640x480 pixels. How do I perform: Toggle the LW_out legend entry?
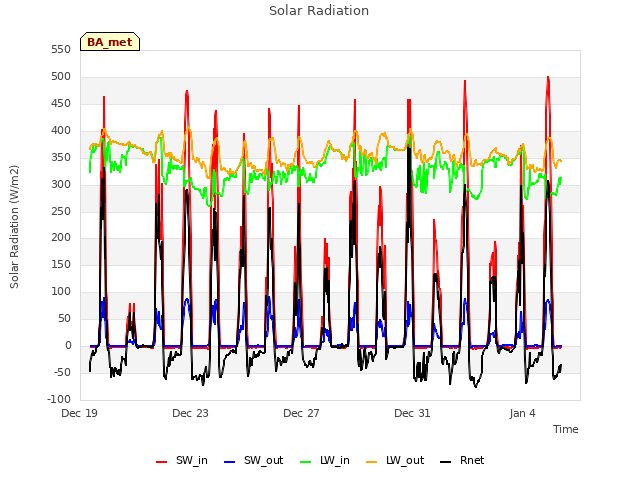(395, 460)
